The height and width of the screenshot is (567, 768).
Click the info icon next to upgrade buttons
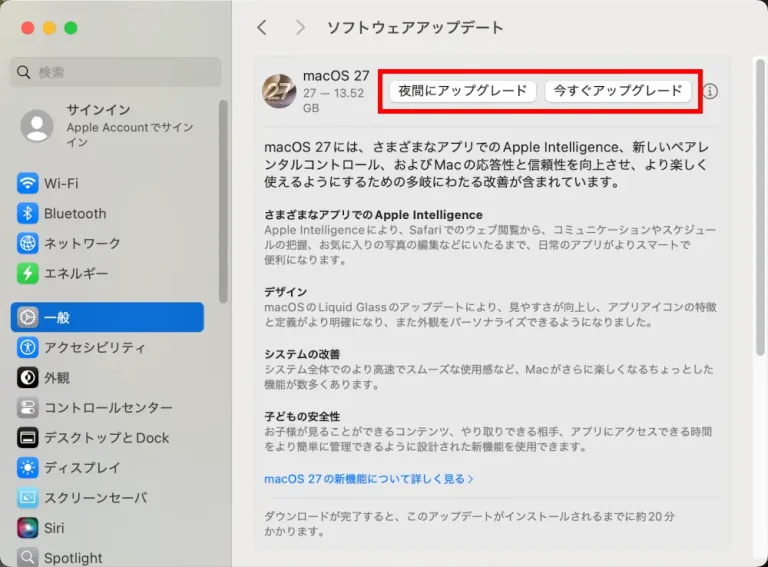(x=710, y=91)
